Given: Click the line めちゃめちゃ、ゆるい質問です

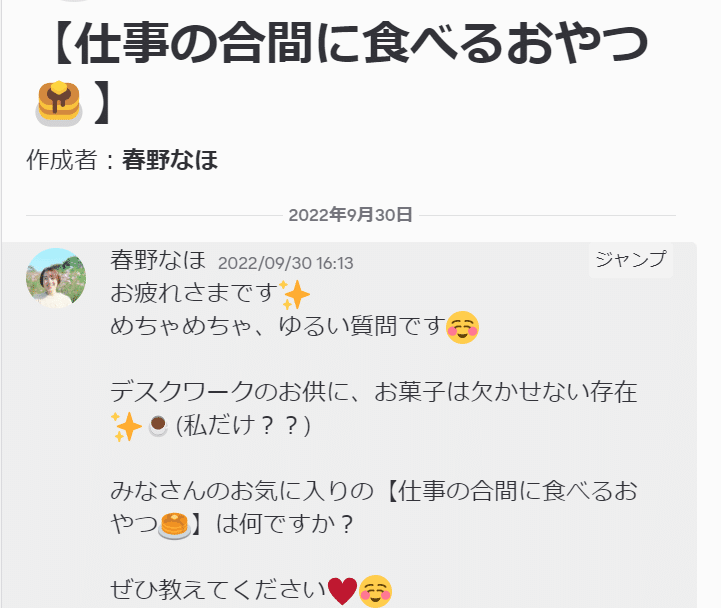Looking at the screenshot, I should (x=278, y=326).
